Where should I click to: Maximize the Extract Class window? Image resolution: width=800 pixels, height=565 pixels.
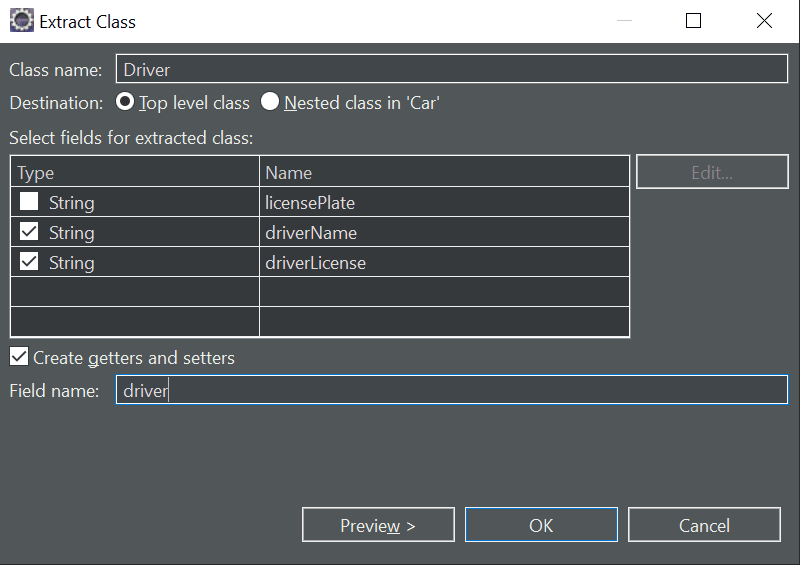pos(693,20)
